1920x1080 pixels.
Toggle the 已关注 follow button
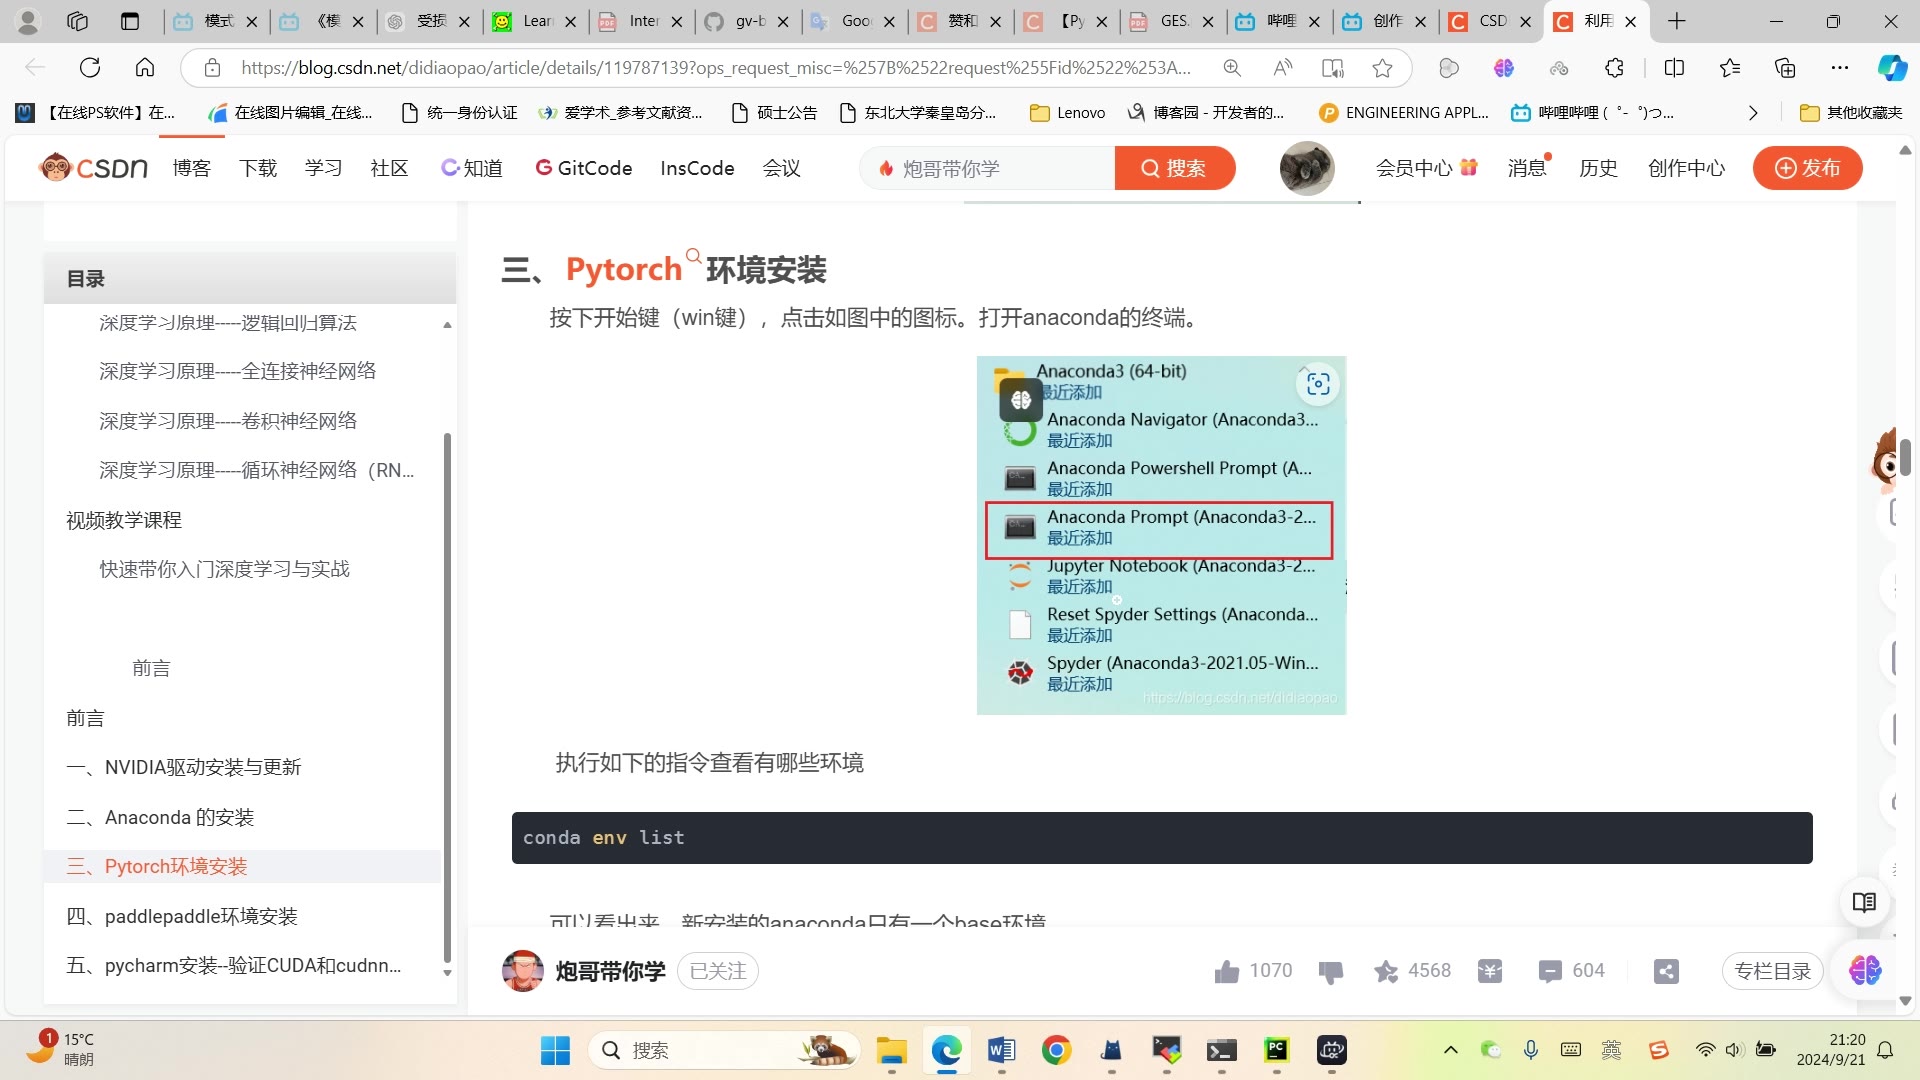click(718, 971)
